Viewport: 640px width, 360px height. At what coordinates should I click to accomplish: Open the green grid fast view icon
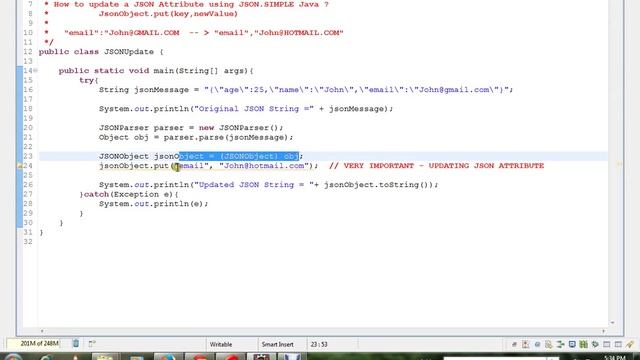click(x=584, y=344)
